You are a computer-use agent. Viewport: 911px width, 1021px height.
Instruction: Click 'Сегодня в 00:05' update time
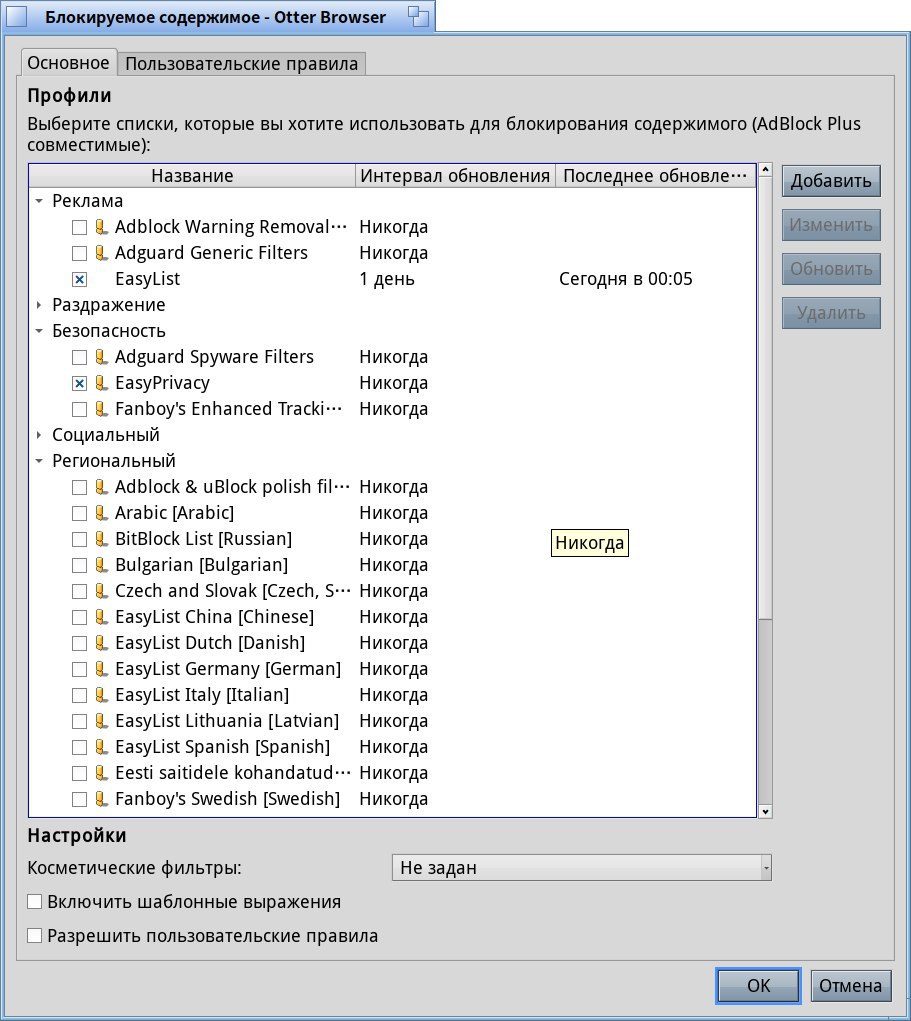click(626, 279)
